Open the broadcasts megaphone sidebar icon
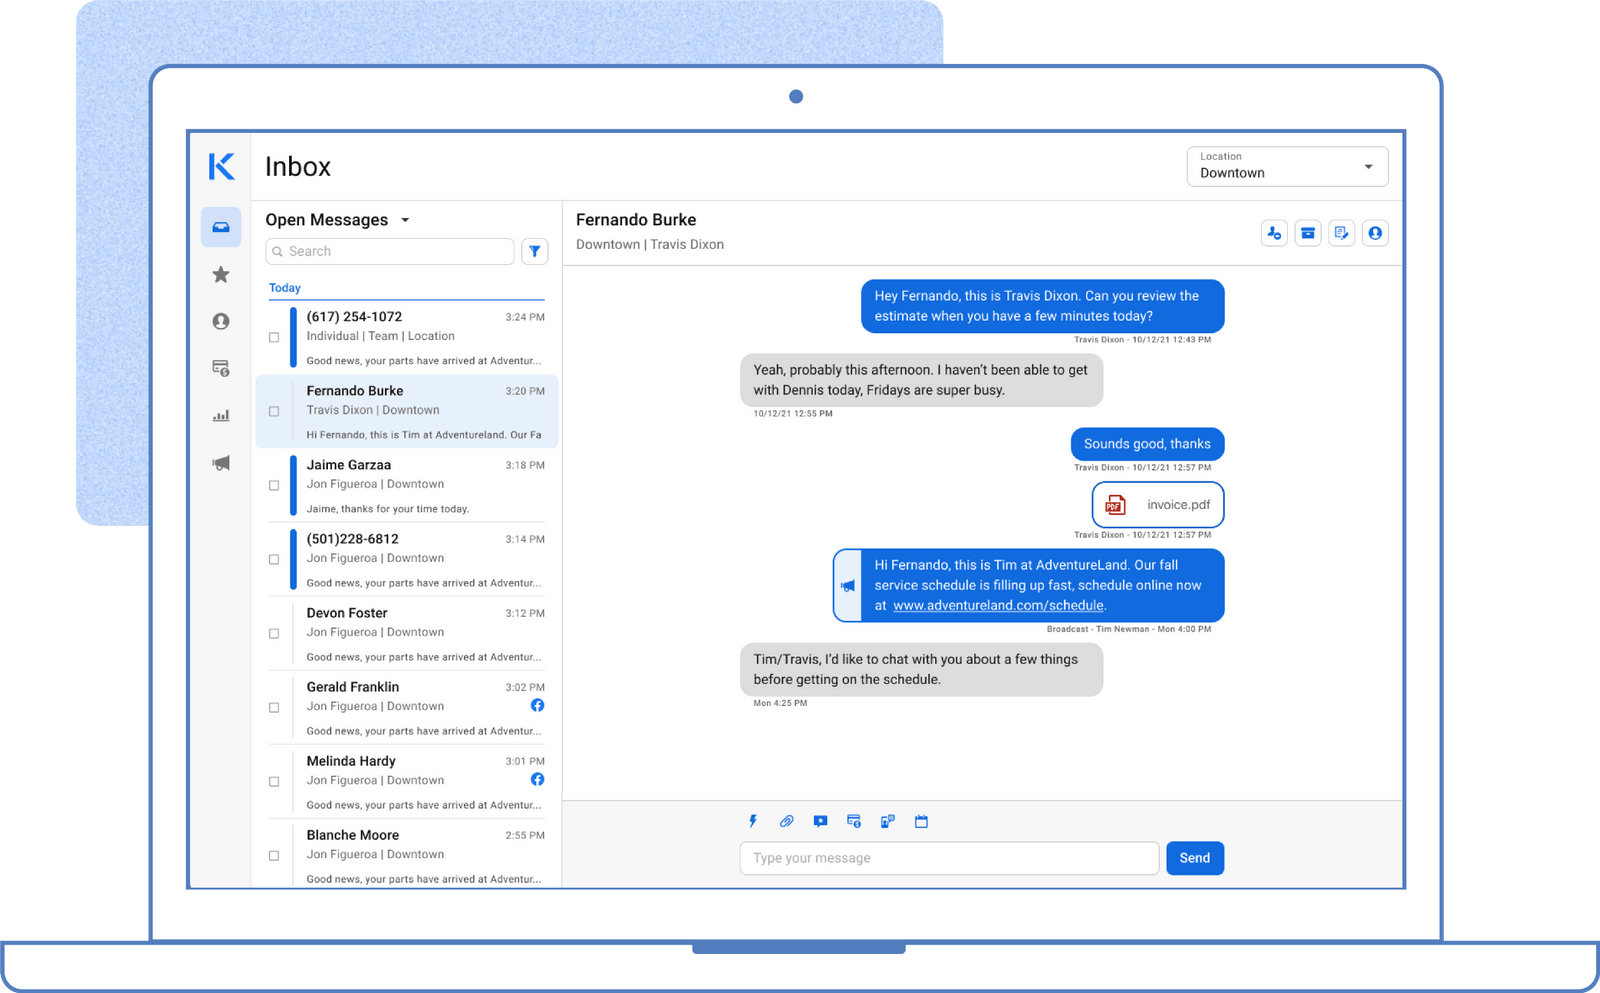Image resolution: width=1600 pixels, height=993 pixels. [221, 462]
